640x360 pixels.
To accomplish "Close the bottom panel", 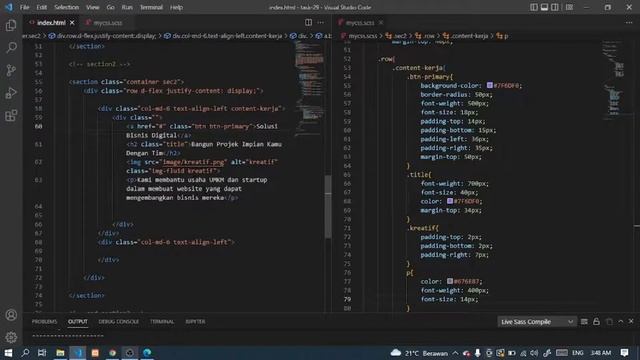I will (x=631, y=322).
